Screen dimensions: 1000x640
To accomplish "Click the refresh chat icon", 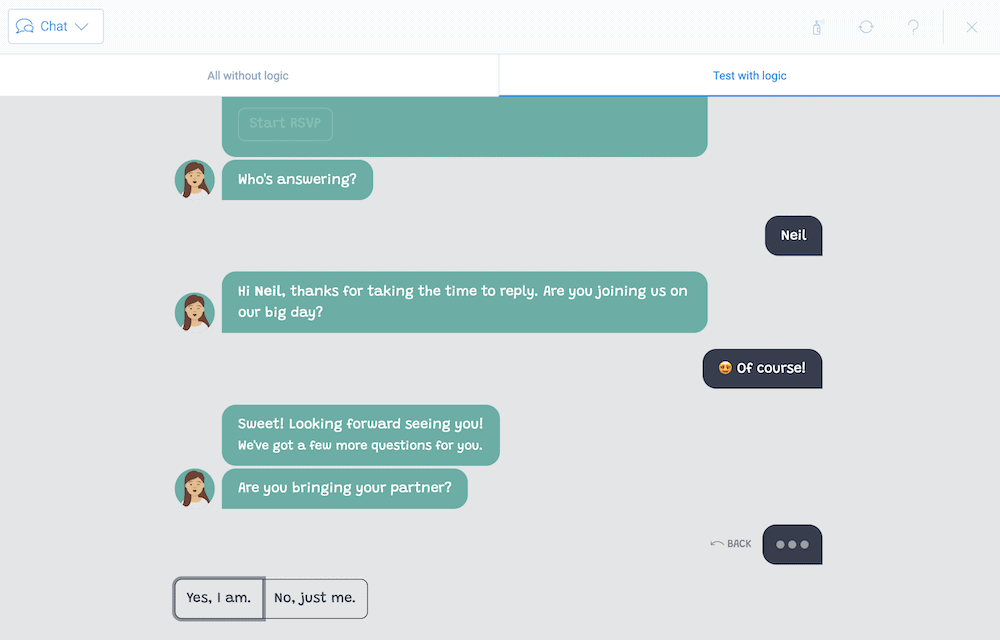I will tap(865, 27).
